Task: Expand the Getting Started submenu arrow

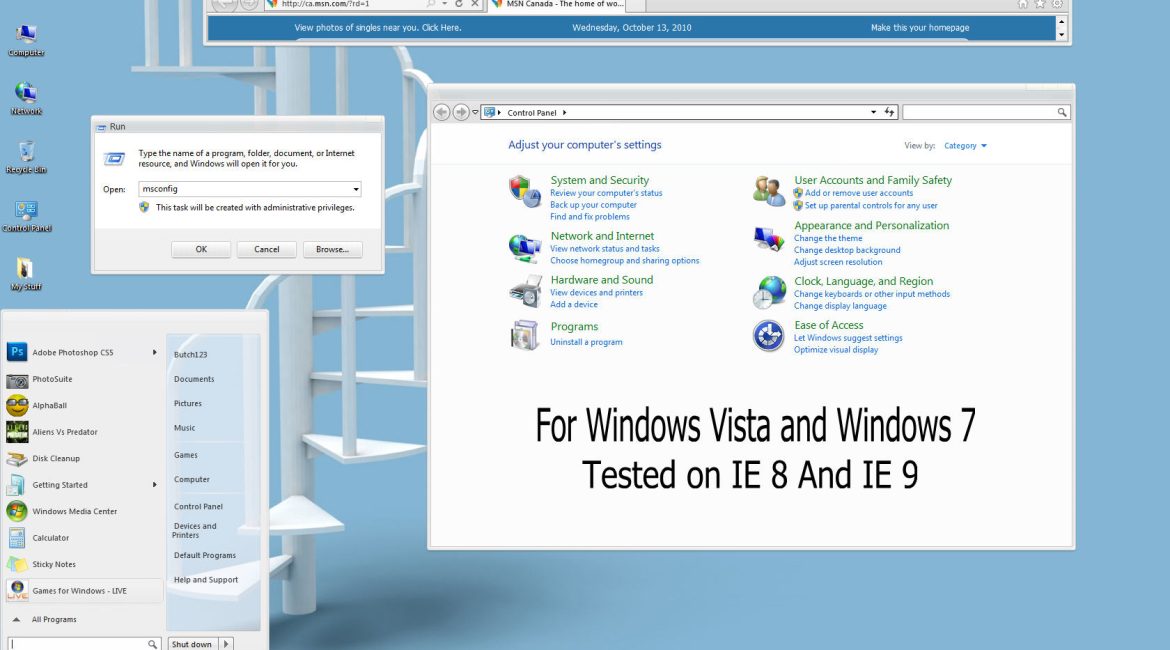Action: [154, 485]
